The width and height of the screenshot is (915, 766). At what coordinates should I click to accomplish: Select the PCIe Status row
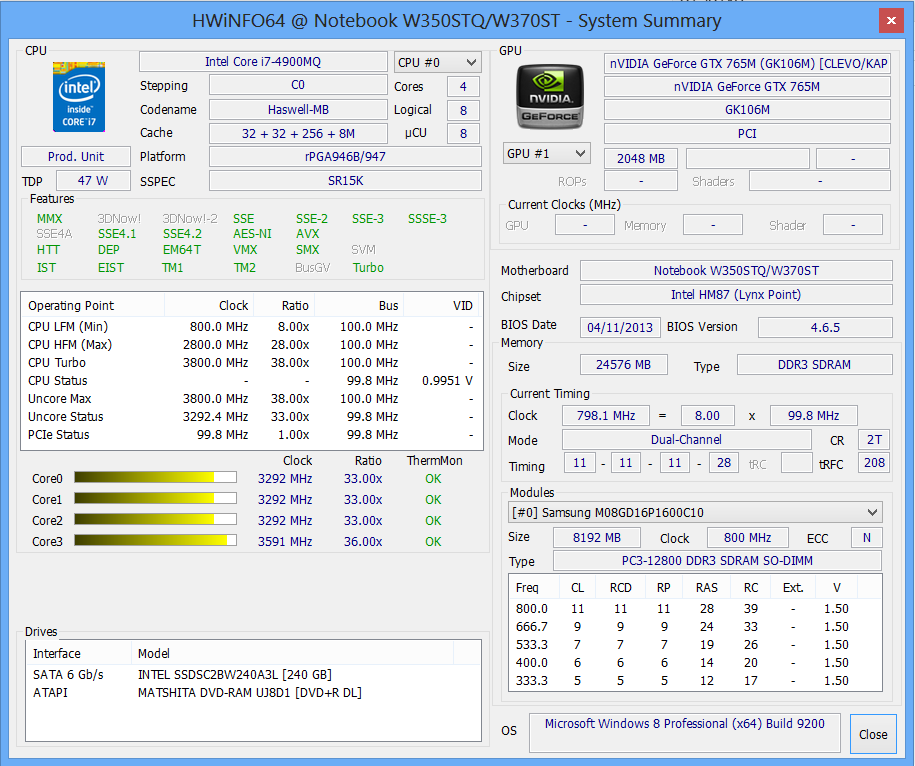tap(252, 435)
